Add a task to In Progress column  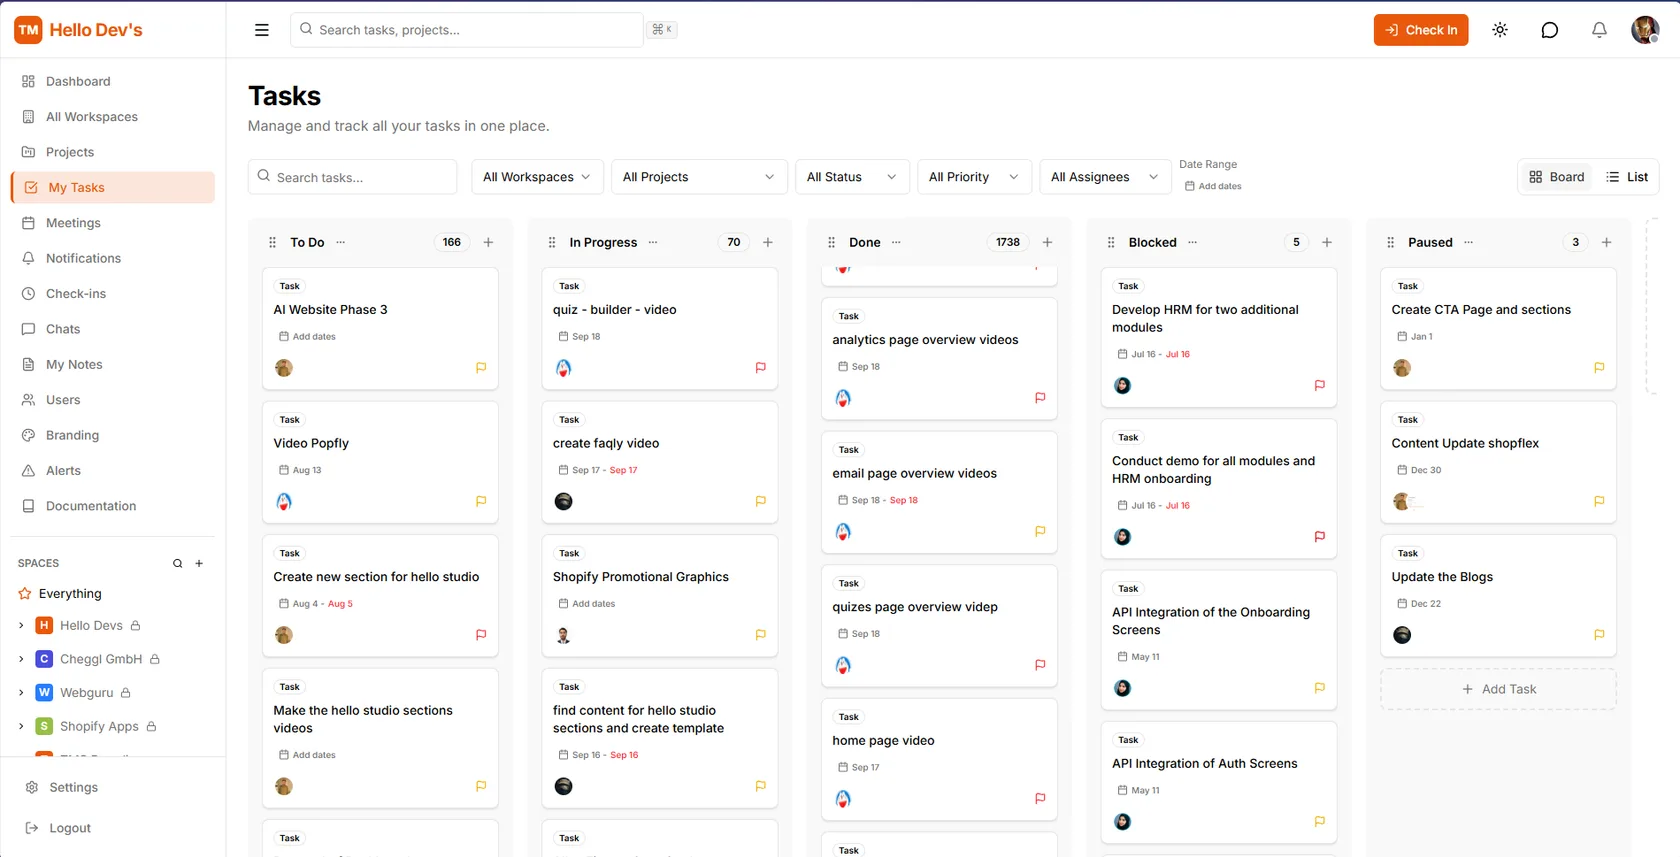pos(768,243)
